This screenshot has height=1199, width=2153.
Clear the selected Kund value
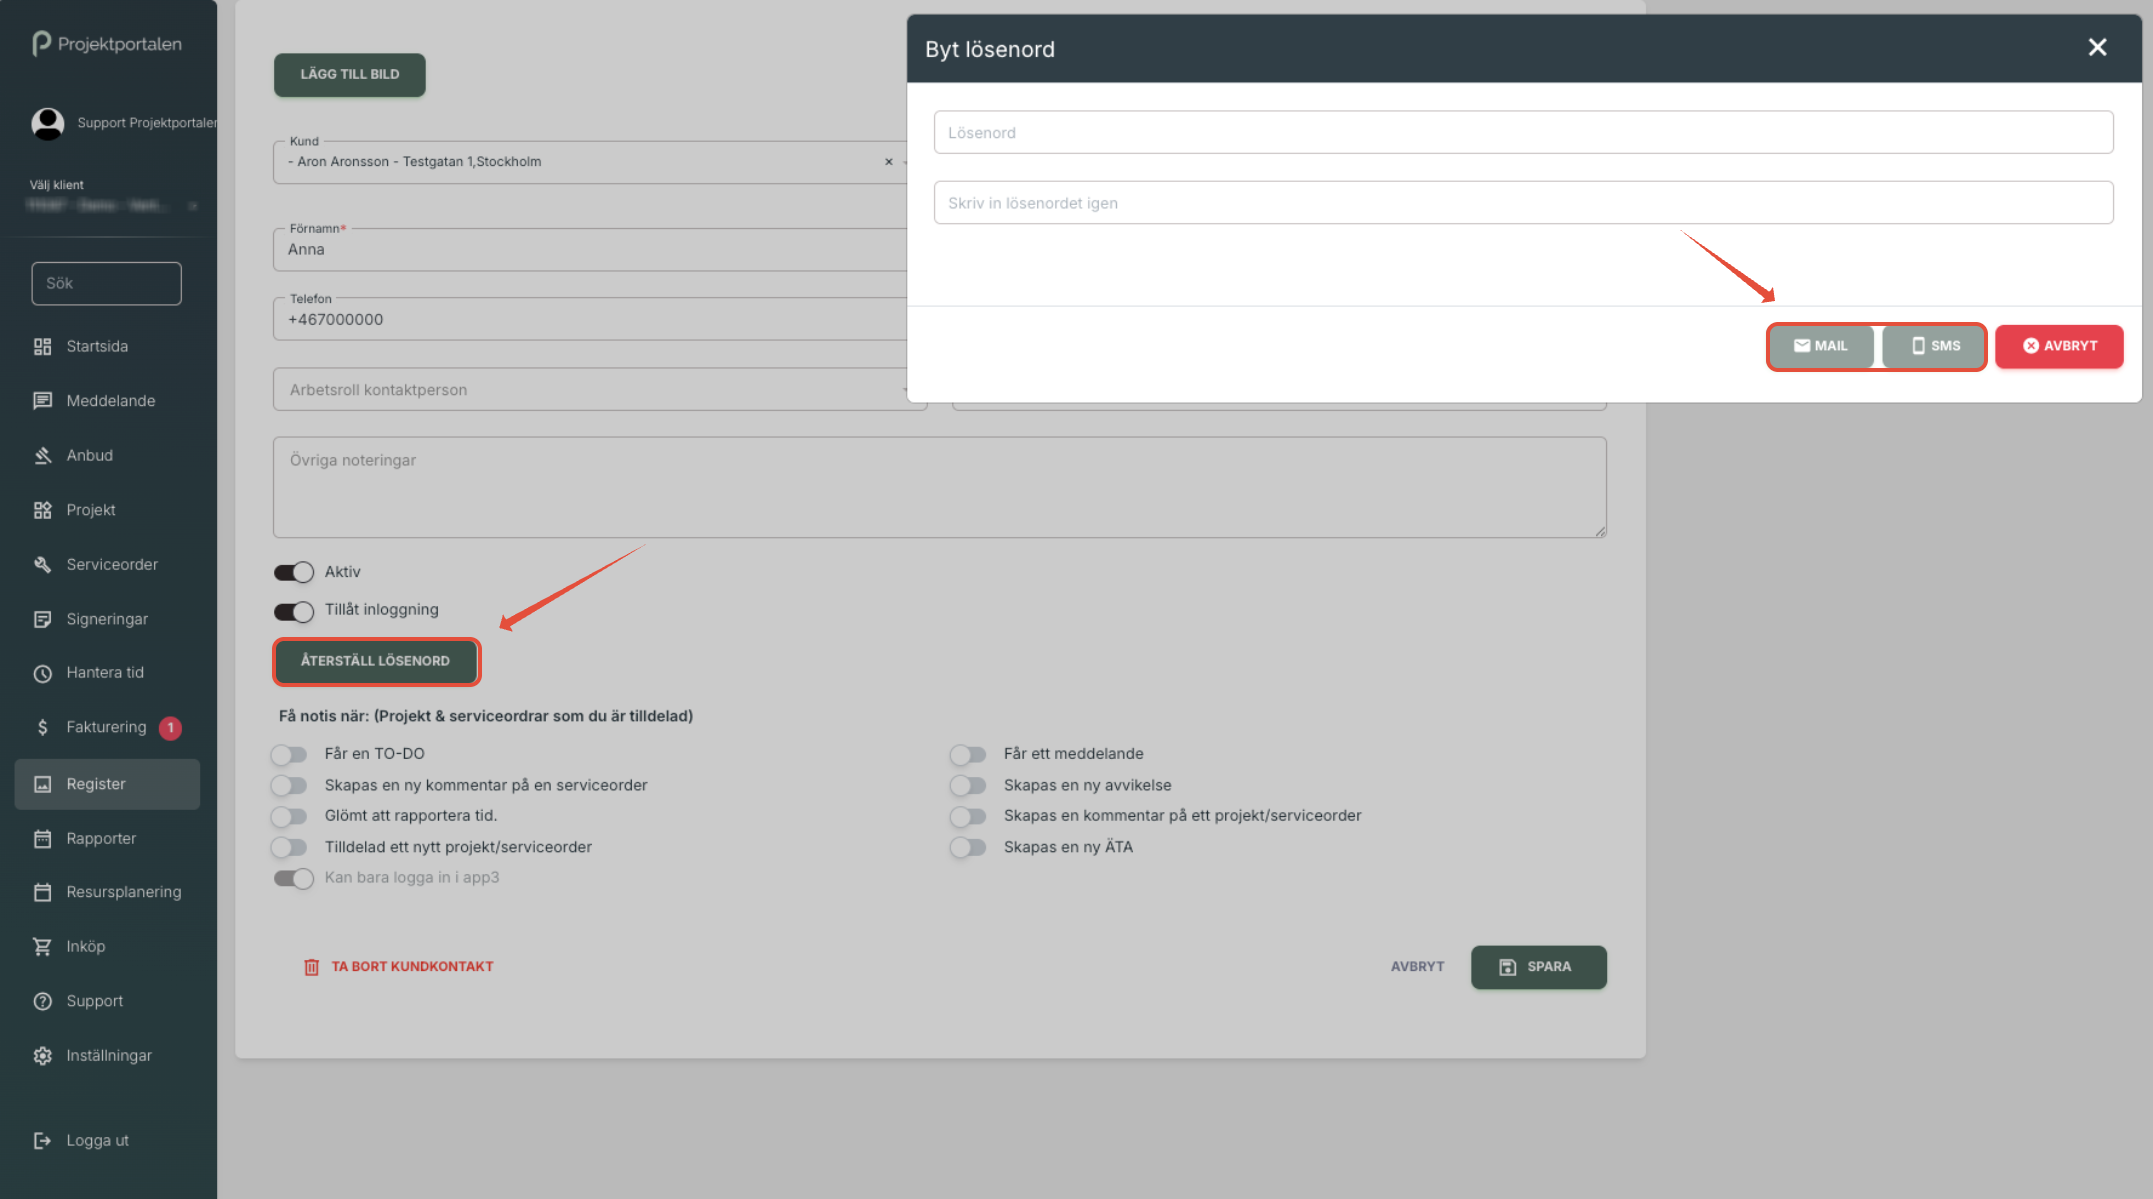click(x=888, y=162)
